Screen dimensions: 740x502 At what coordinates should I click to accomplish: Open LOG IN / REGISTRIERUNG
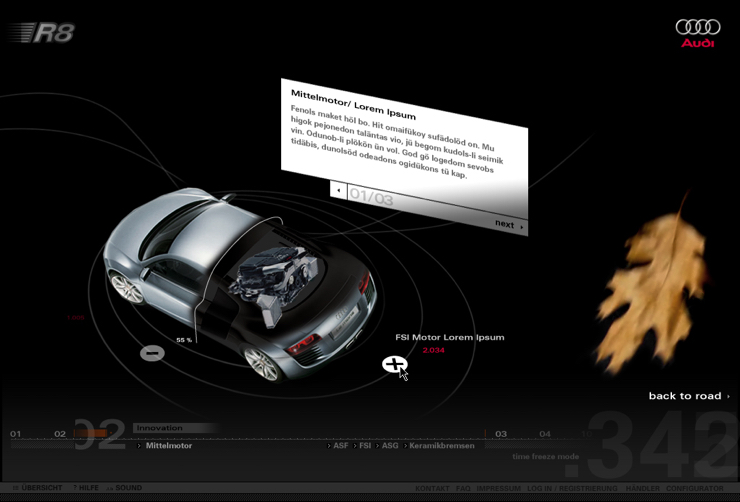point(572,488)
